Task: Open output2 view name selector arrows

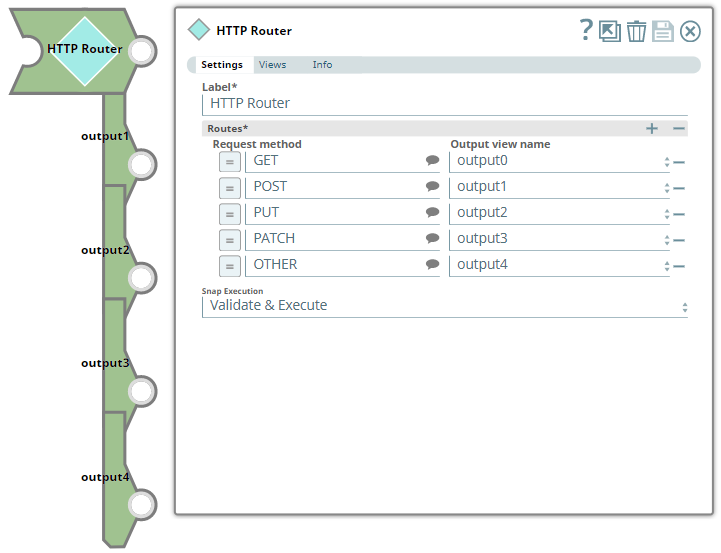Action: pyautogui.click(x=666, y=214)
